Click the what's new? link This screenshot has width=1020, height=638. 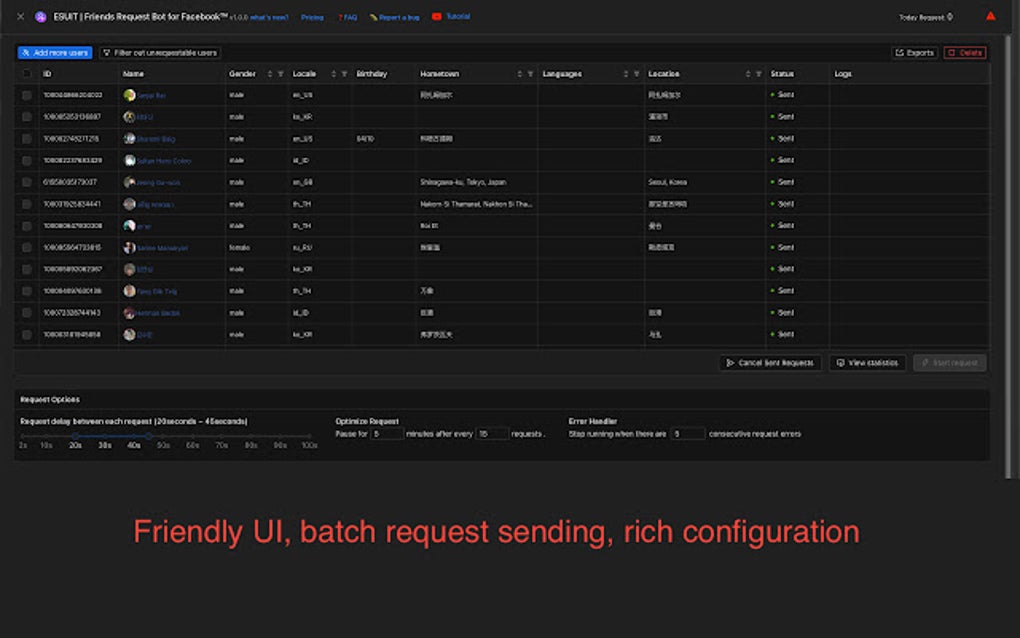pyautogui.click(x=268, y=16)
